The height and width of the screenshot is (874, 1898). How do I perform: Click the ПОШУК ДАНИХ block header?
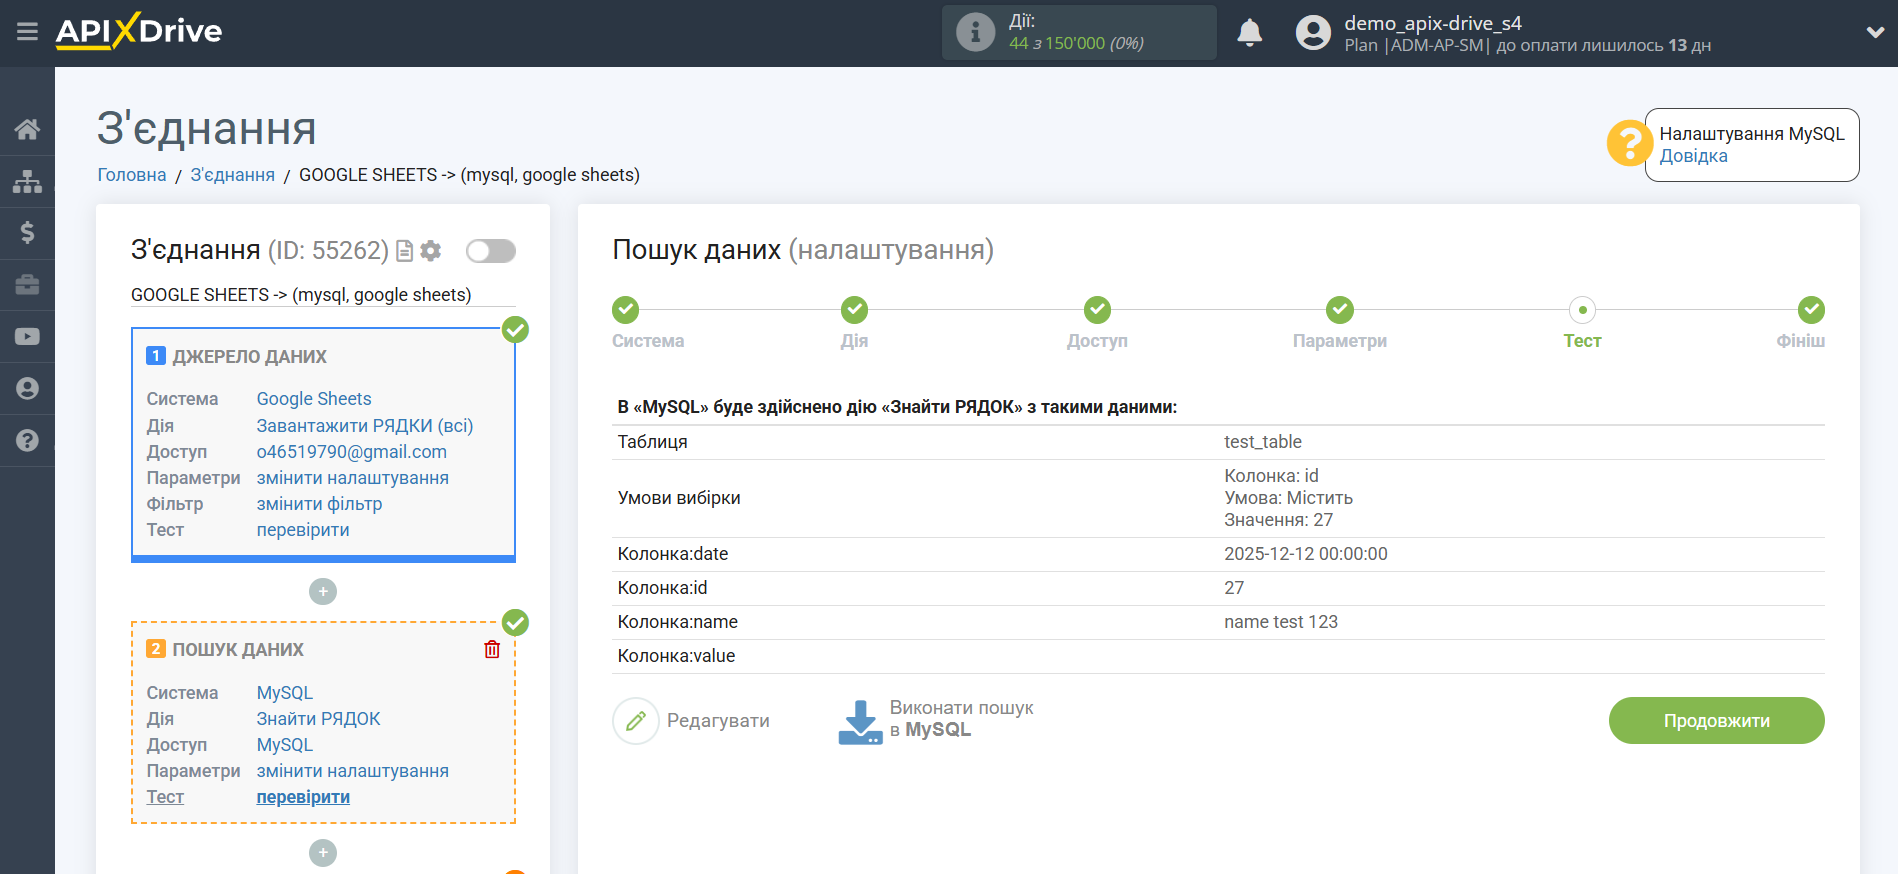pos(238,650)
